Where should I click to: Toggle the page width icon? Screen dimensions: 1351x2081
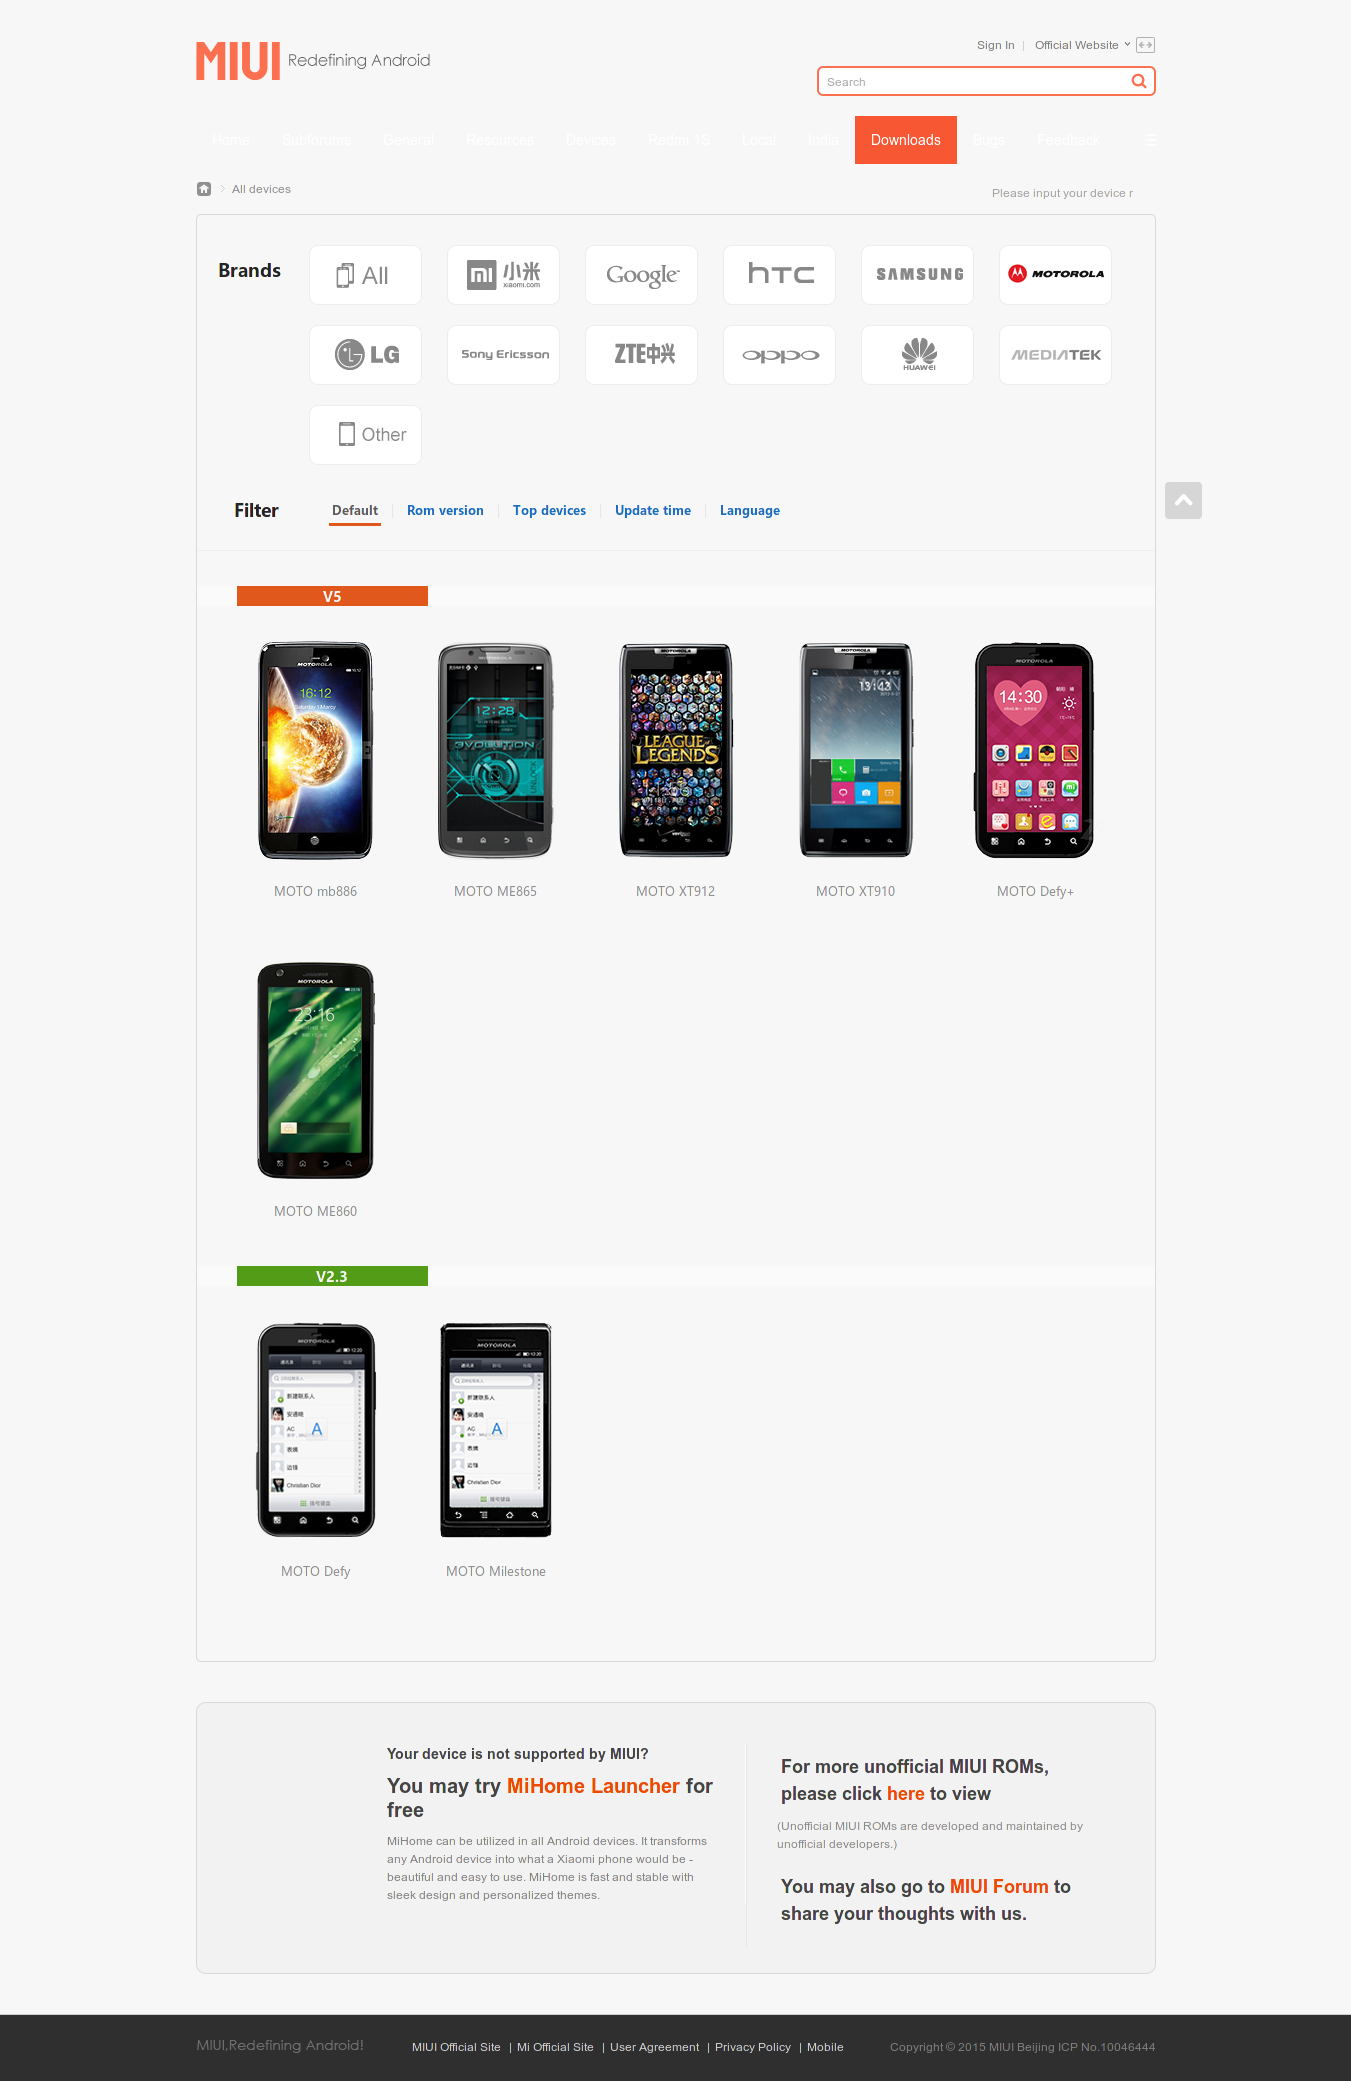(1146, 45)
